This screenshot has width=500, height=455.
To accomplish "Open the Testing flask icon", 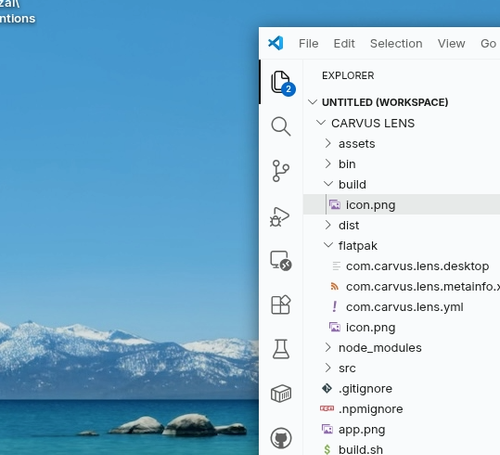I will (281, 349).
